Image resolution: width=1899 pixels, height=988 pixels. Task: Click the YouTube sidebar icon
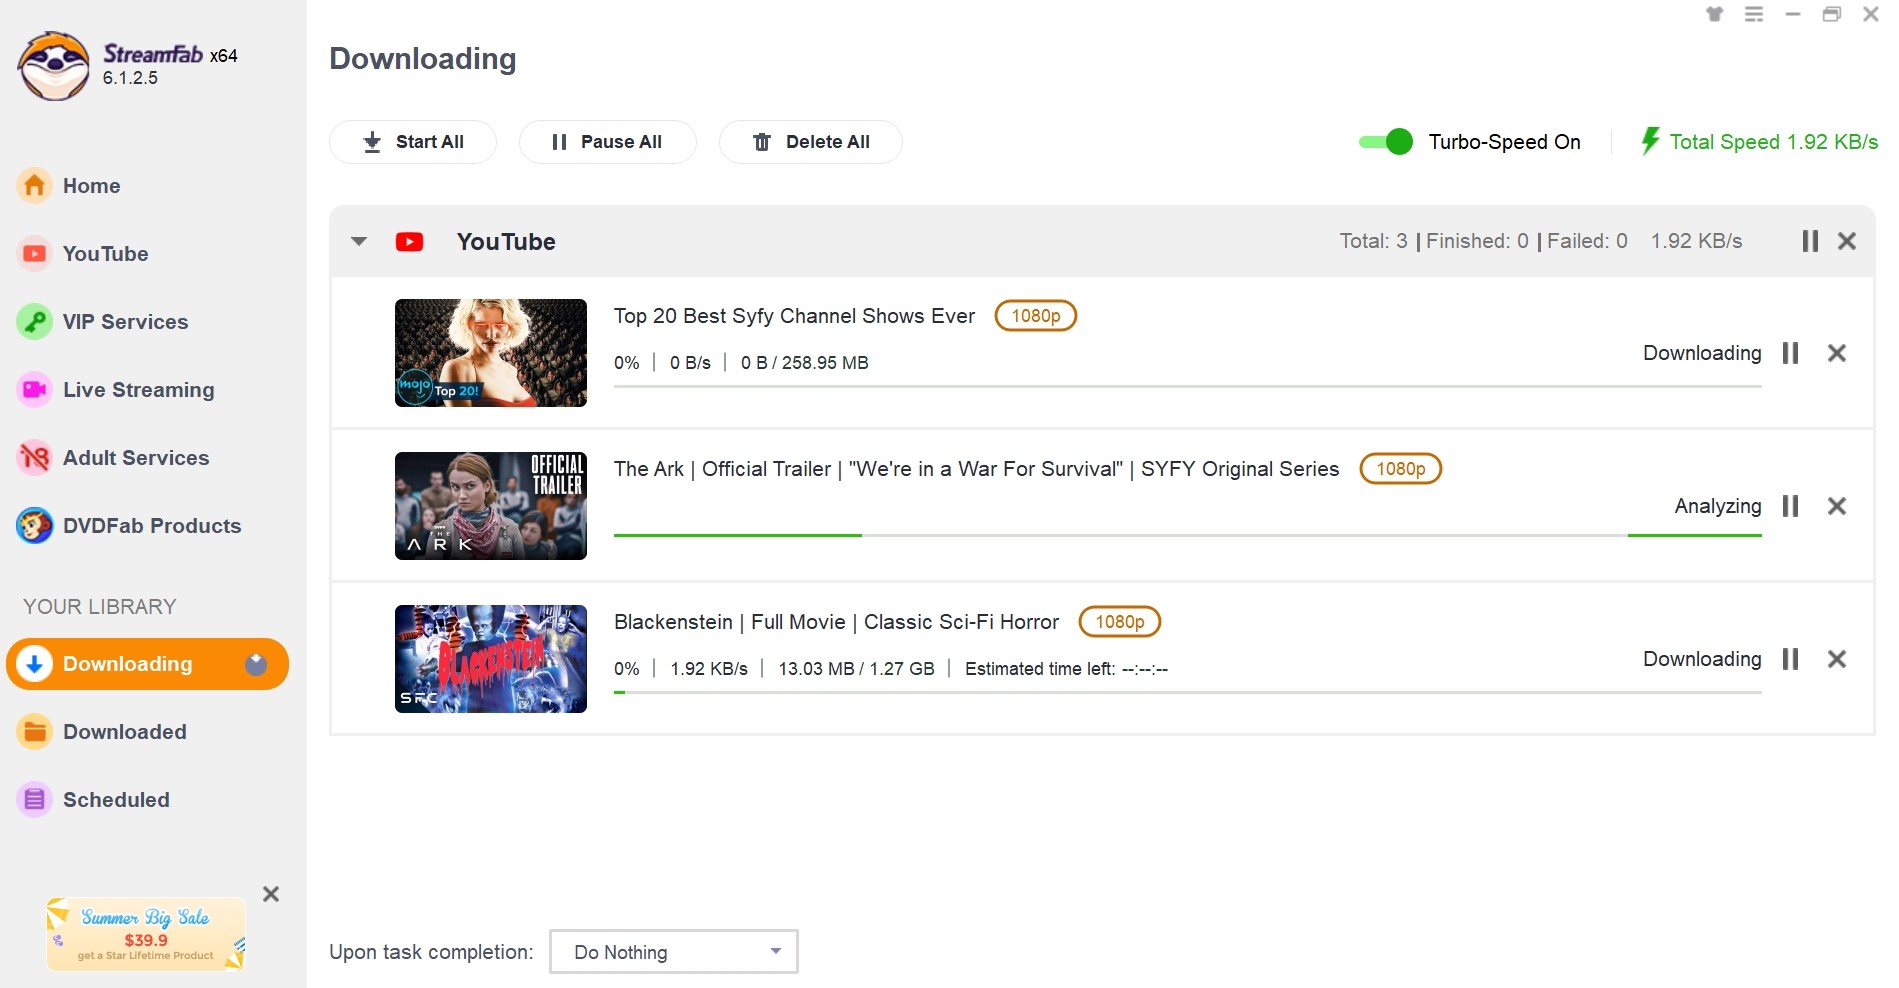35,254
